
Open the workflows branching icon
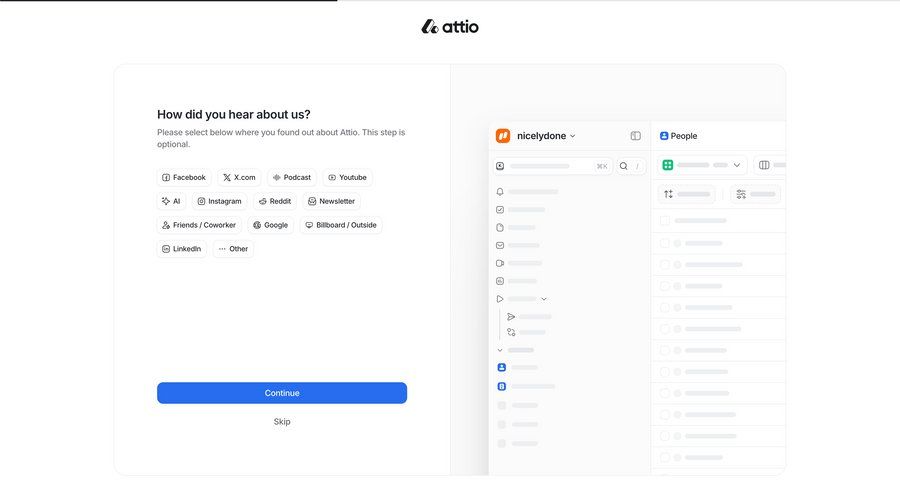(x=511, y=332)
